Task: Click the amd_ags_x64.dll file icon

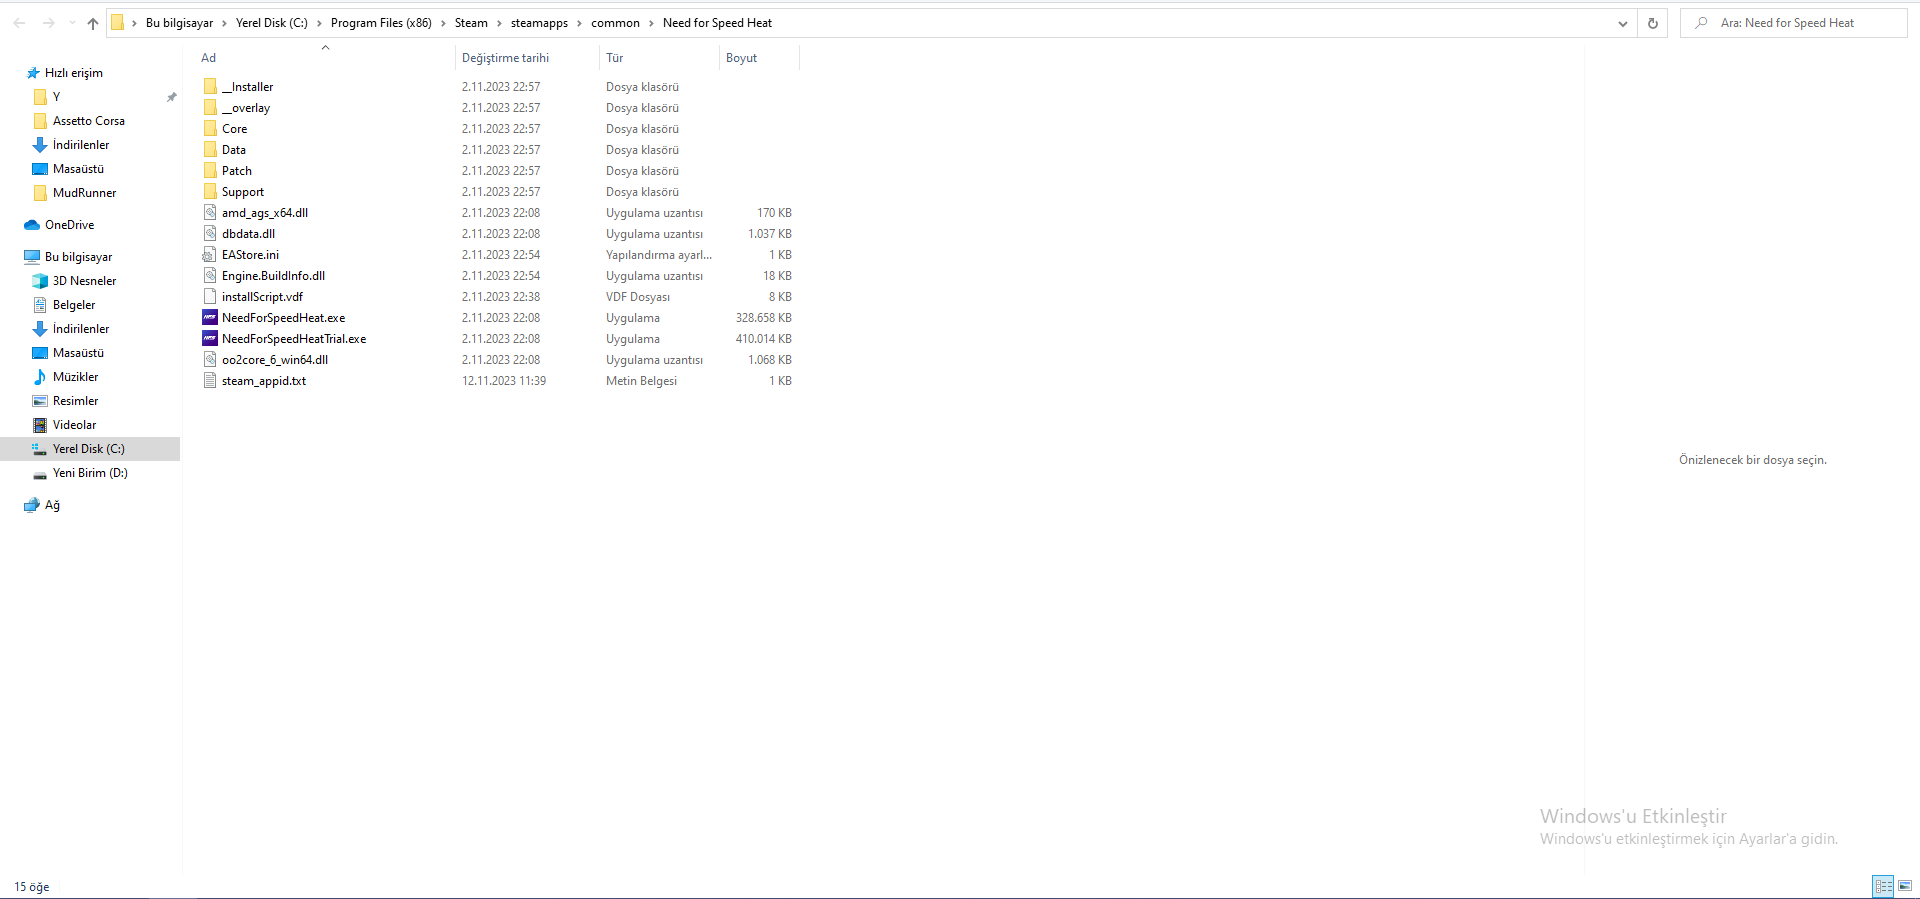Action: pyautogui.click(x=210, y=213)
